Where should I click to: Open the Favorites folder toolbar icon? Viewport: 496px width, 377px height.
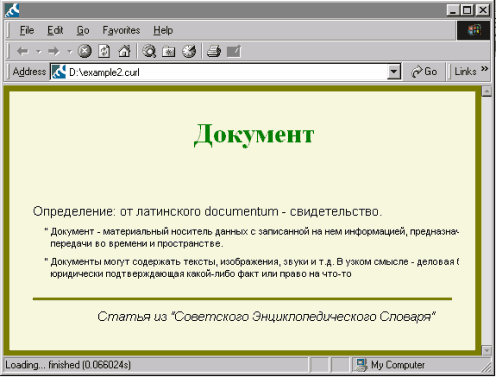[x=169, y=51]
